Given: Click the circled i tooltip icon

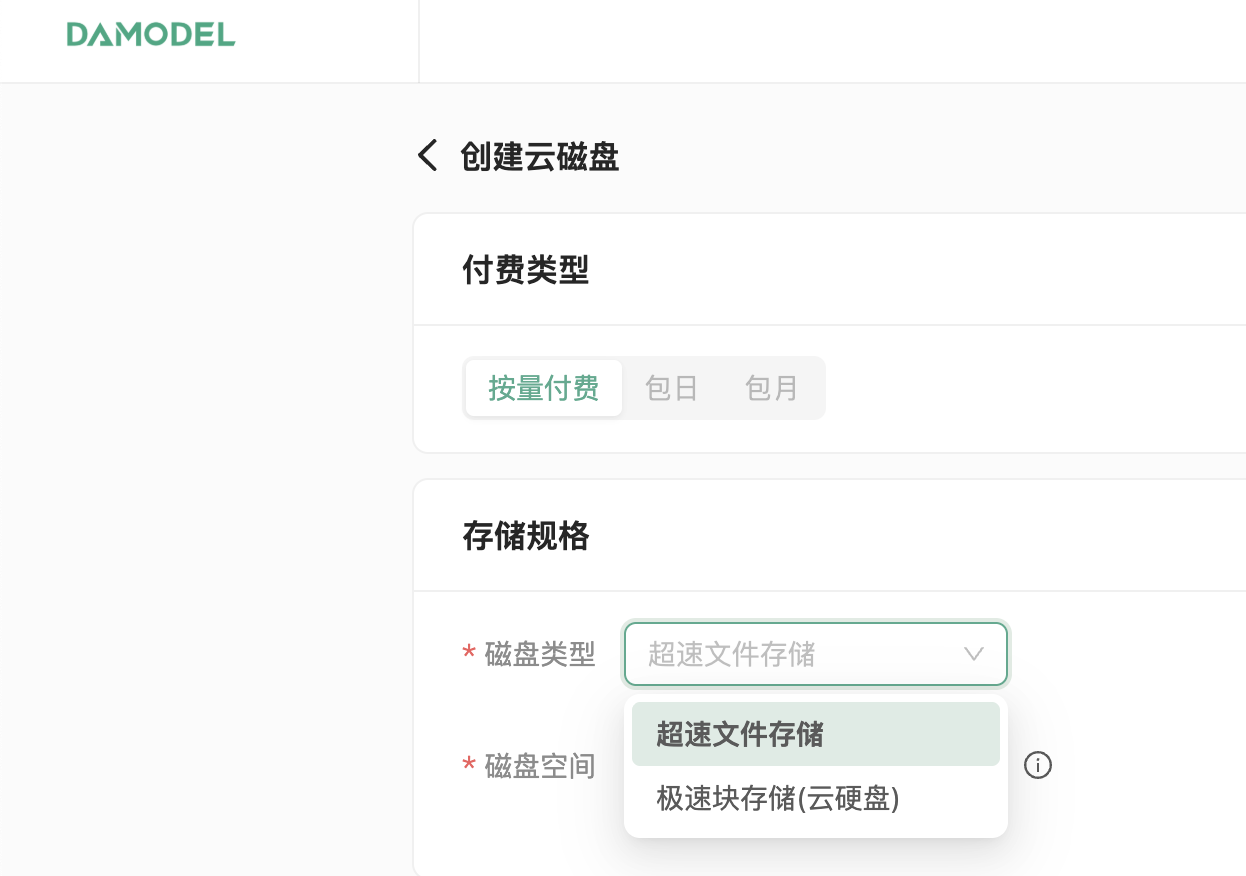Looking at the screenshot, I should [x=1038, y=766].
